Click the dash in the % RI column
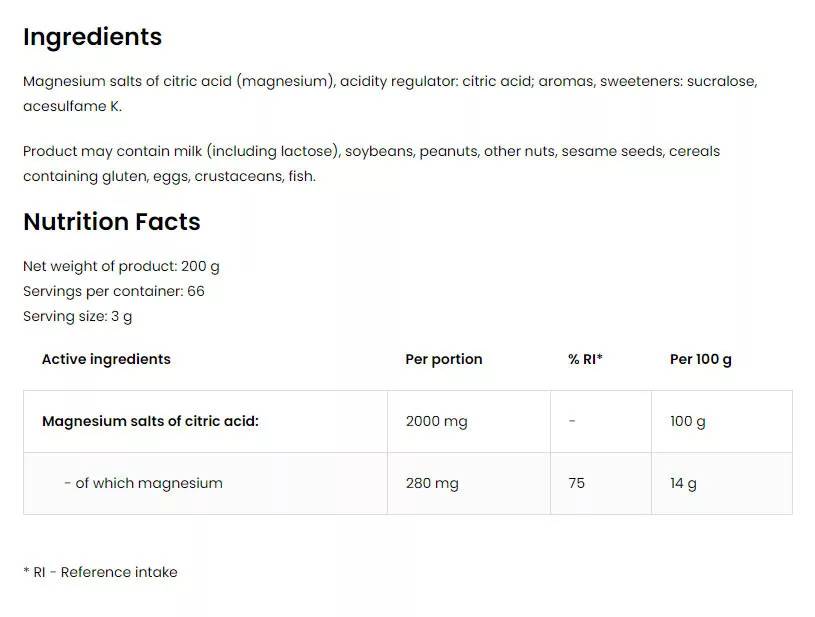 click(x=572, y=421)
